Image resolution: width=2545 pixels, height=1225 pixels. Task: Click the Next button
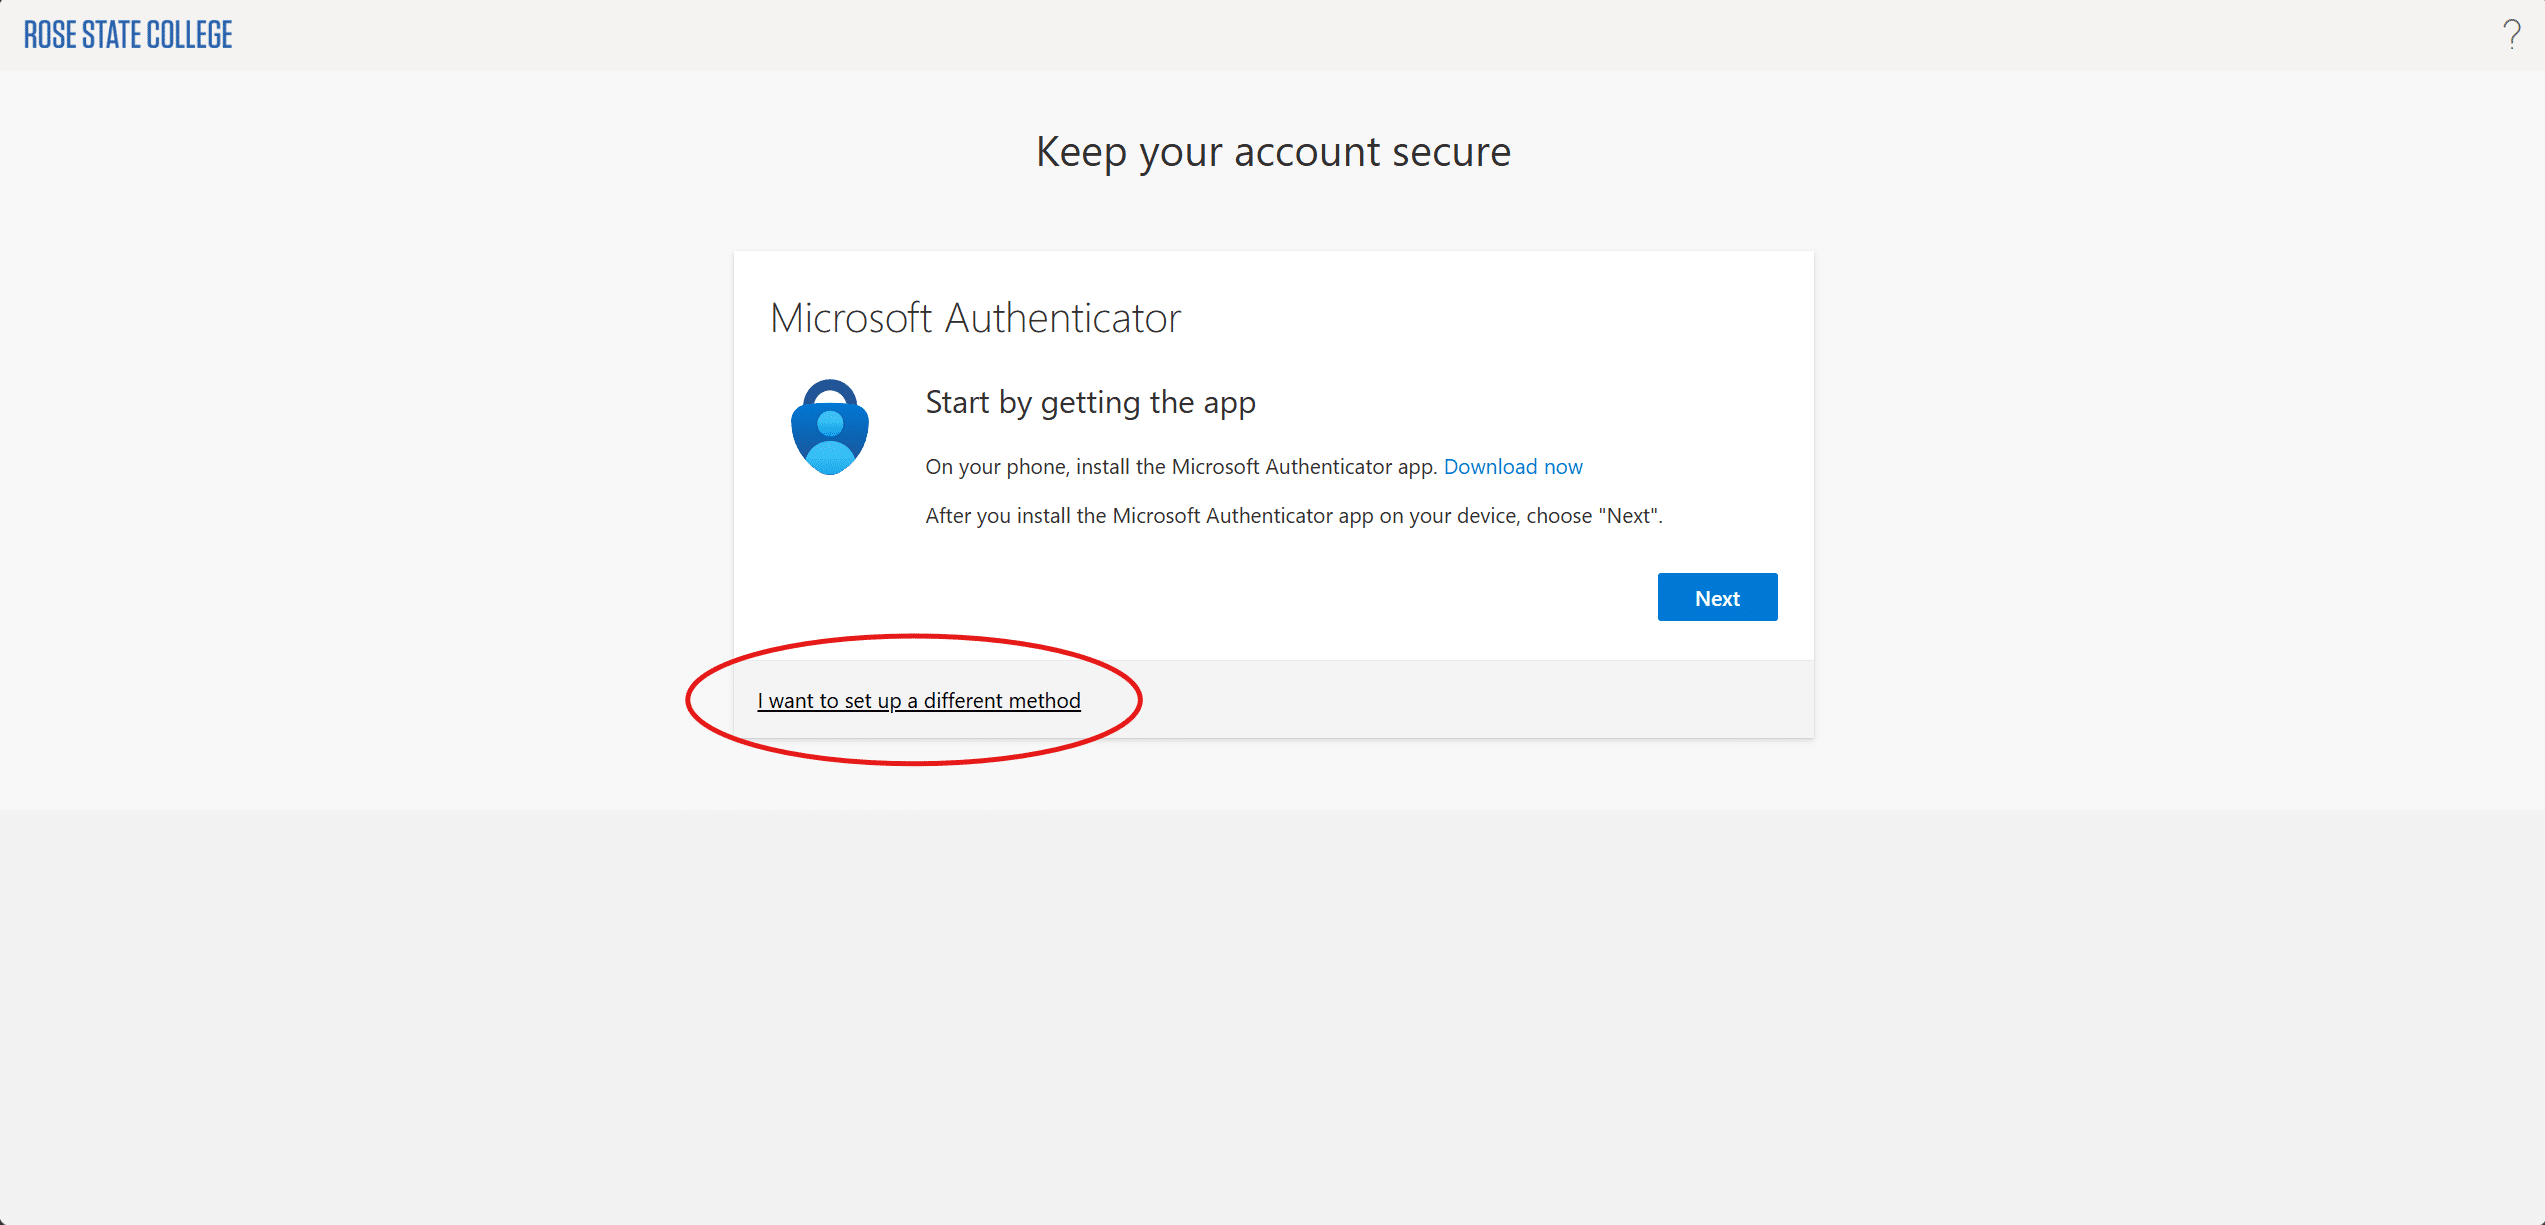click(1716, 597)
